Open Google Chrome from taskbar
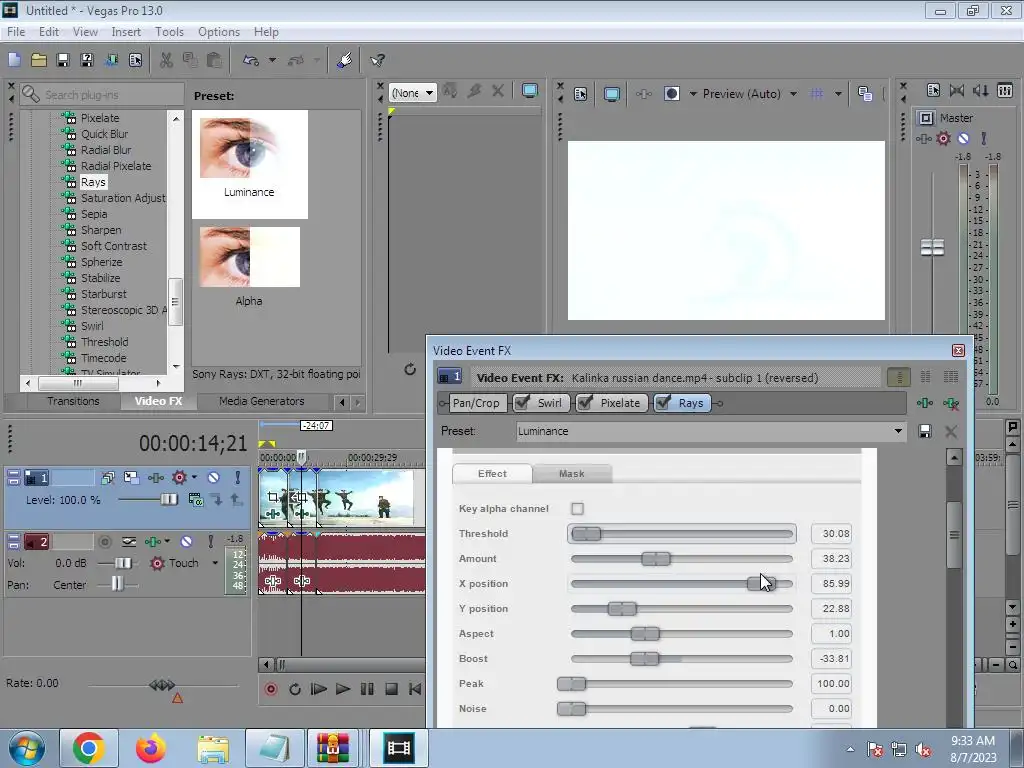The image size is (1024, 768). pos(89,748)
